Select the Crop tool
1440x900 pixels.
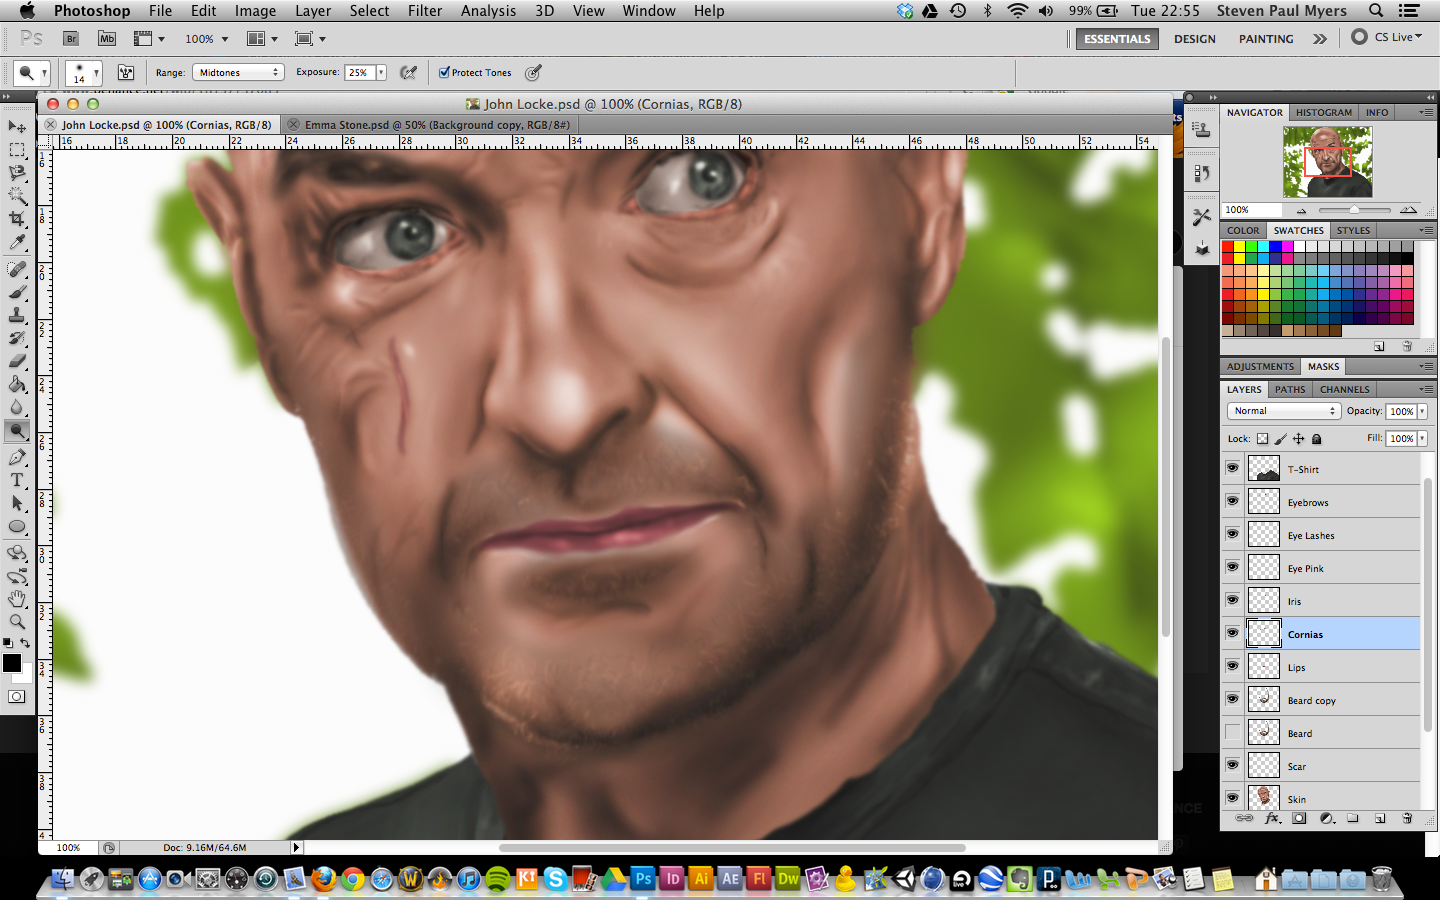tap(17, 219)
